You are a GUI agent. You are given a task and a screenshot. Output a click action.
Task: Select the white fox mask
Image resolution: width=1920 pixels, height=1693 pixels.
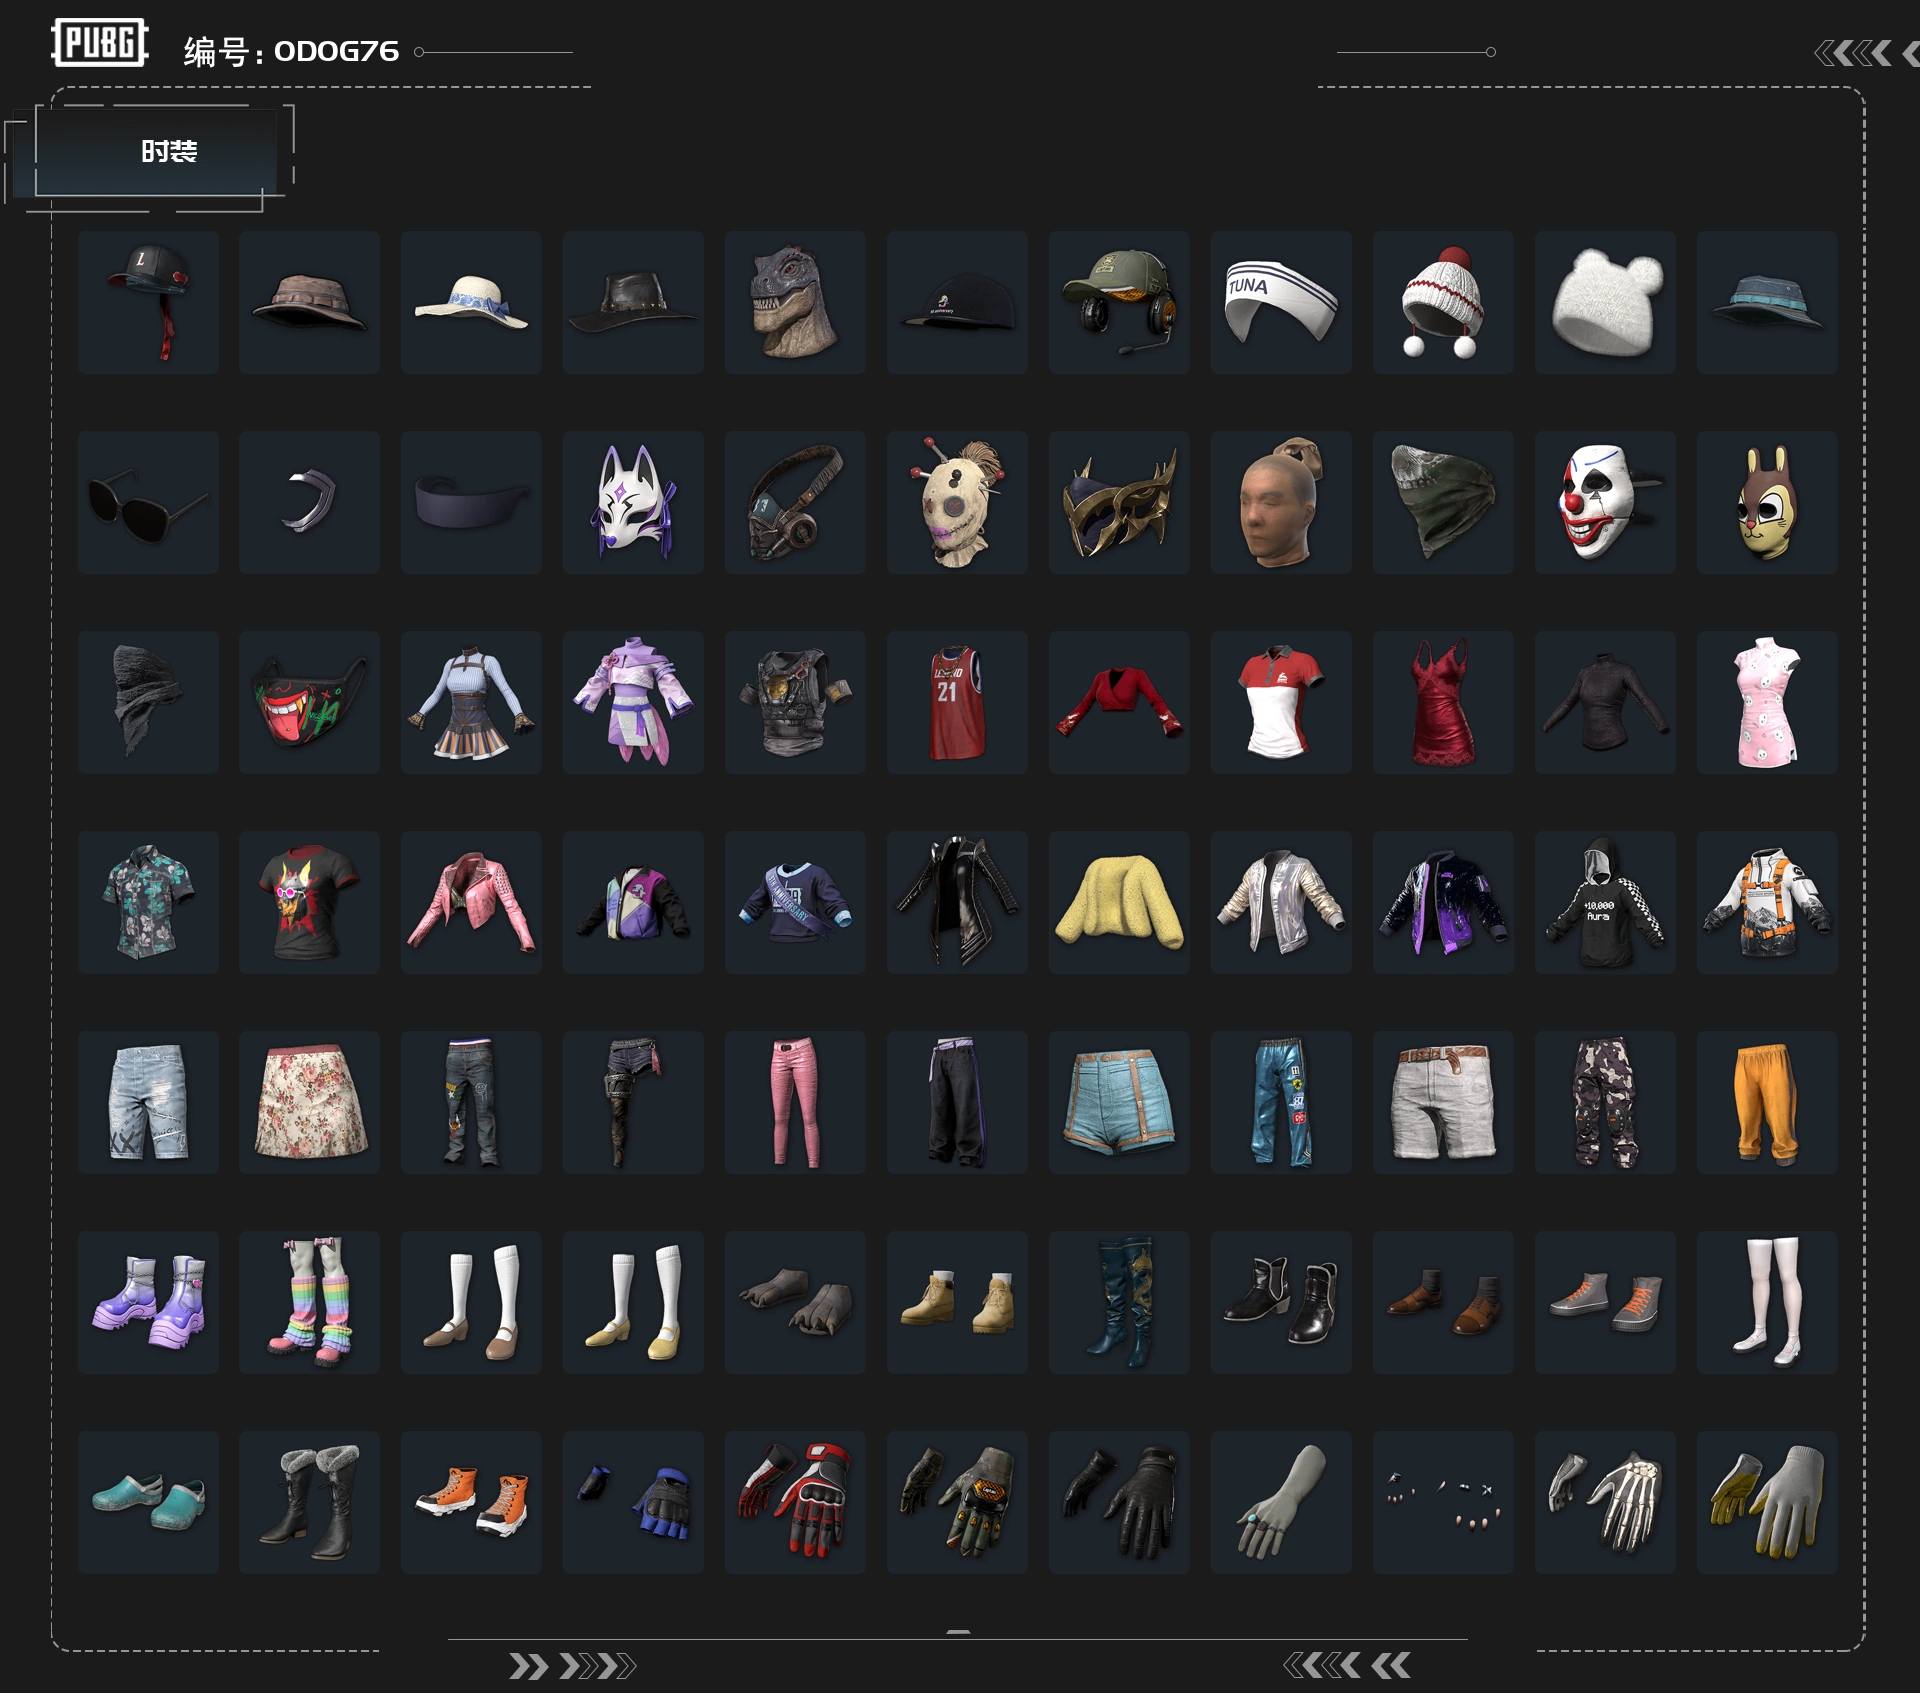[x=633, y=502]
